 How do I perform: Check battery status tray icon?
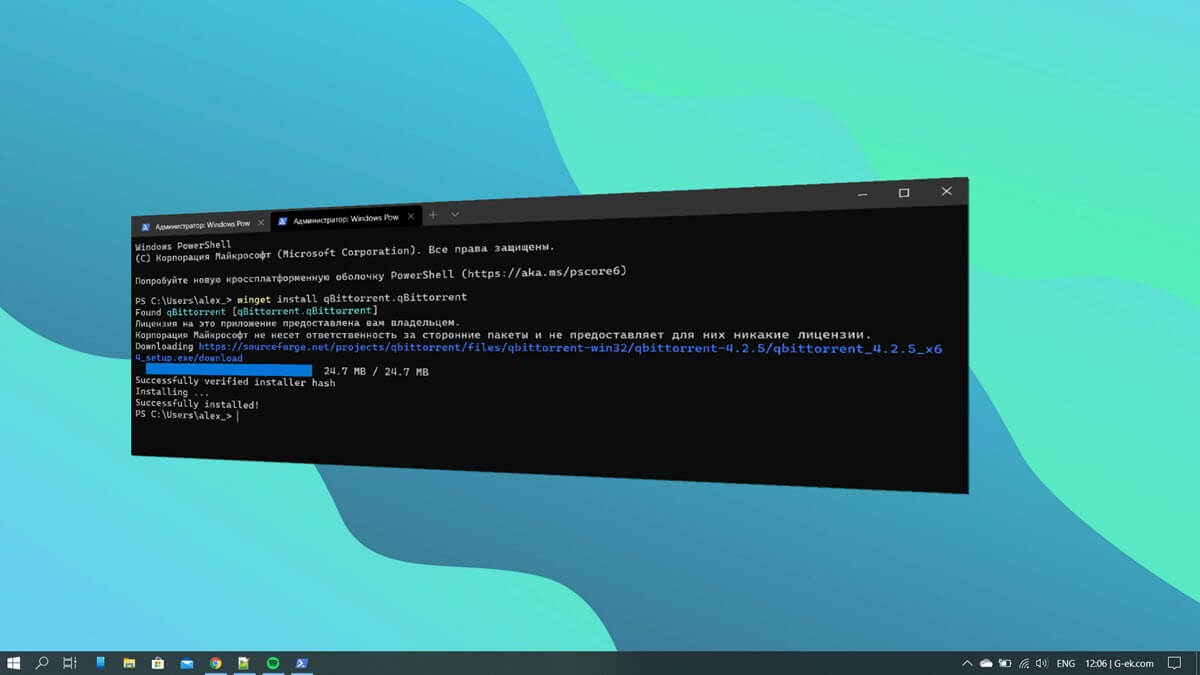(1005, 663)
